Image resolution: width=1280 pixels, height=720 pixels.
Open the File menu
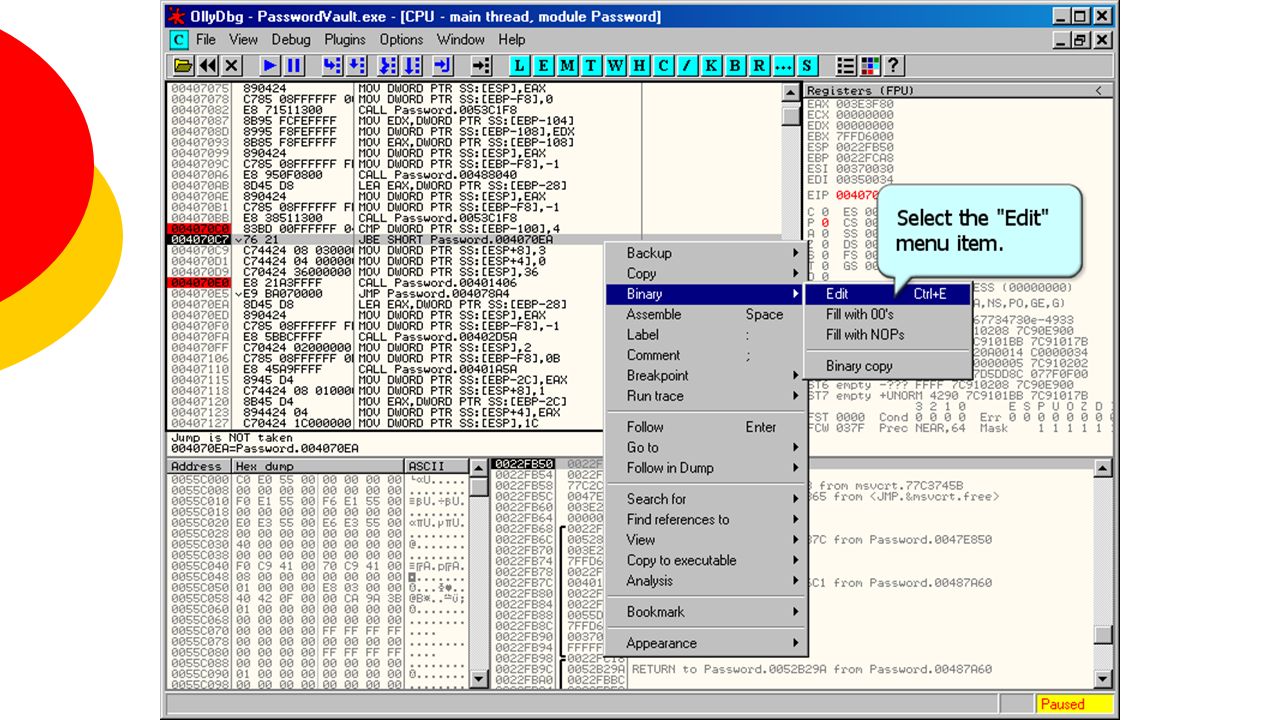(x=206, y=40)
